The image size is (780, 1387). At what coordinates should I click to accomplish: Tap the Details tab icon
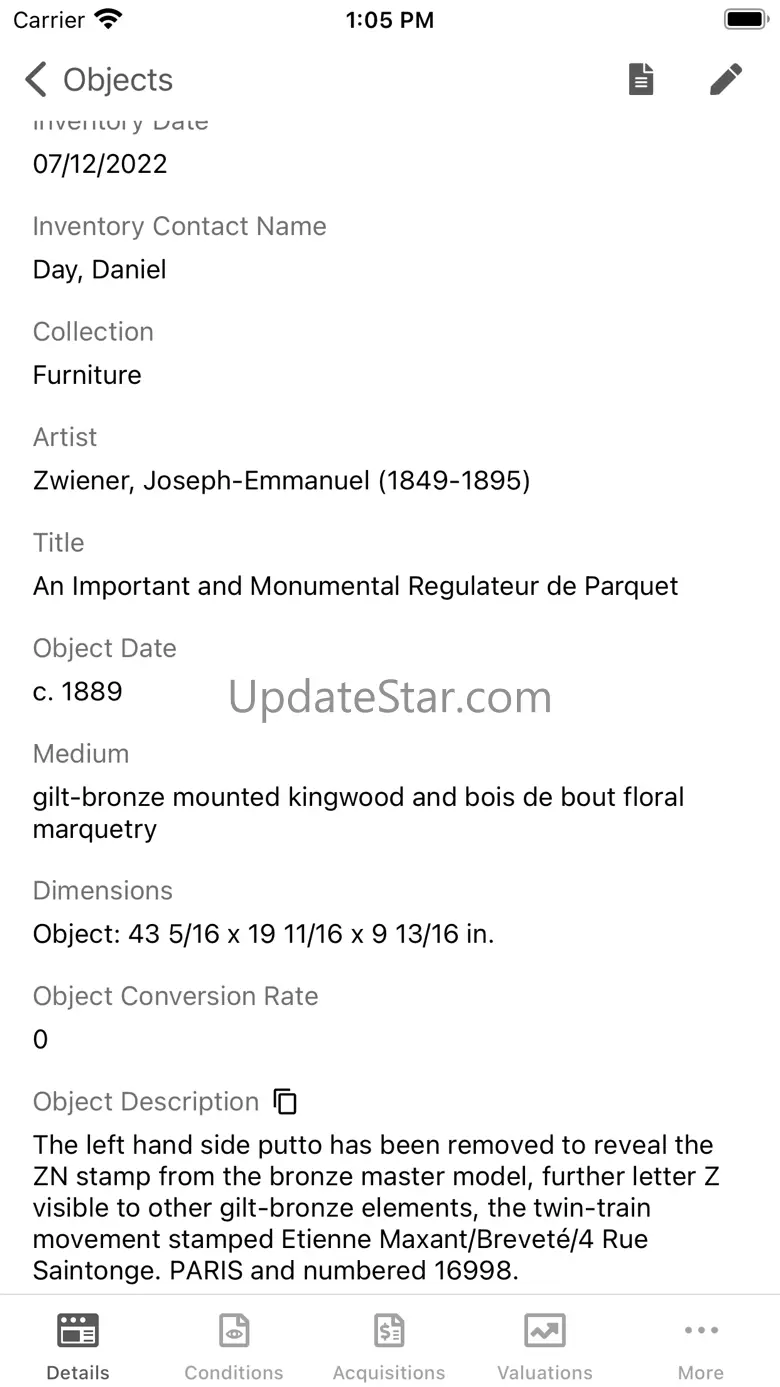(x=78, y=1331)
